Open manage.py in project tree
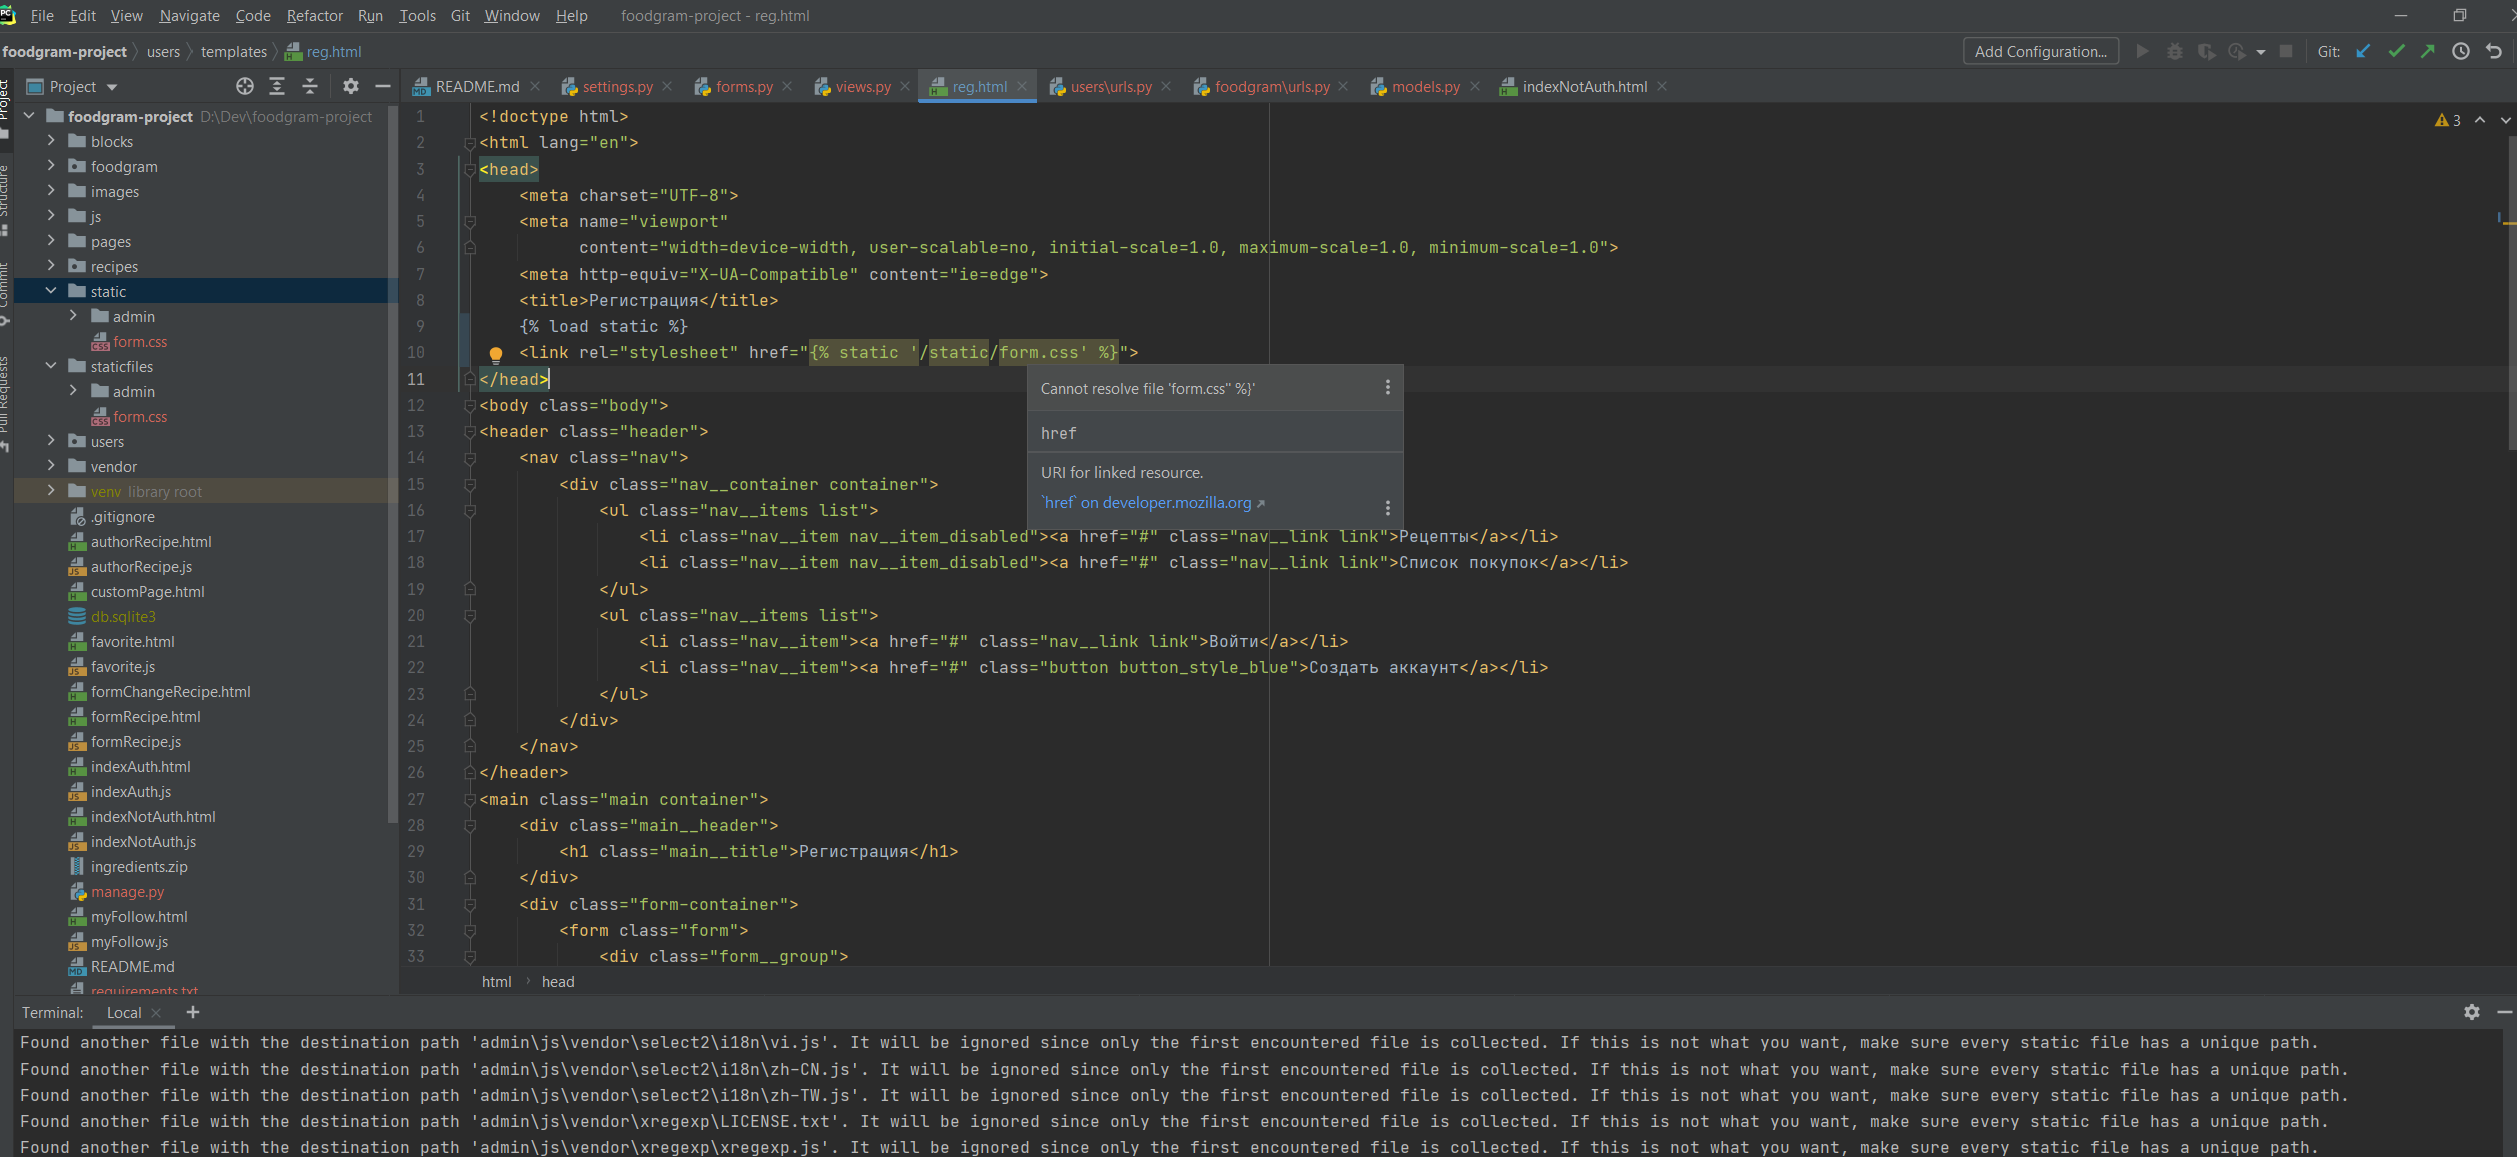 coord(127,891)
